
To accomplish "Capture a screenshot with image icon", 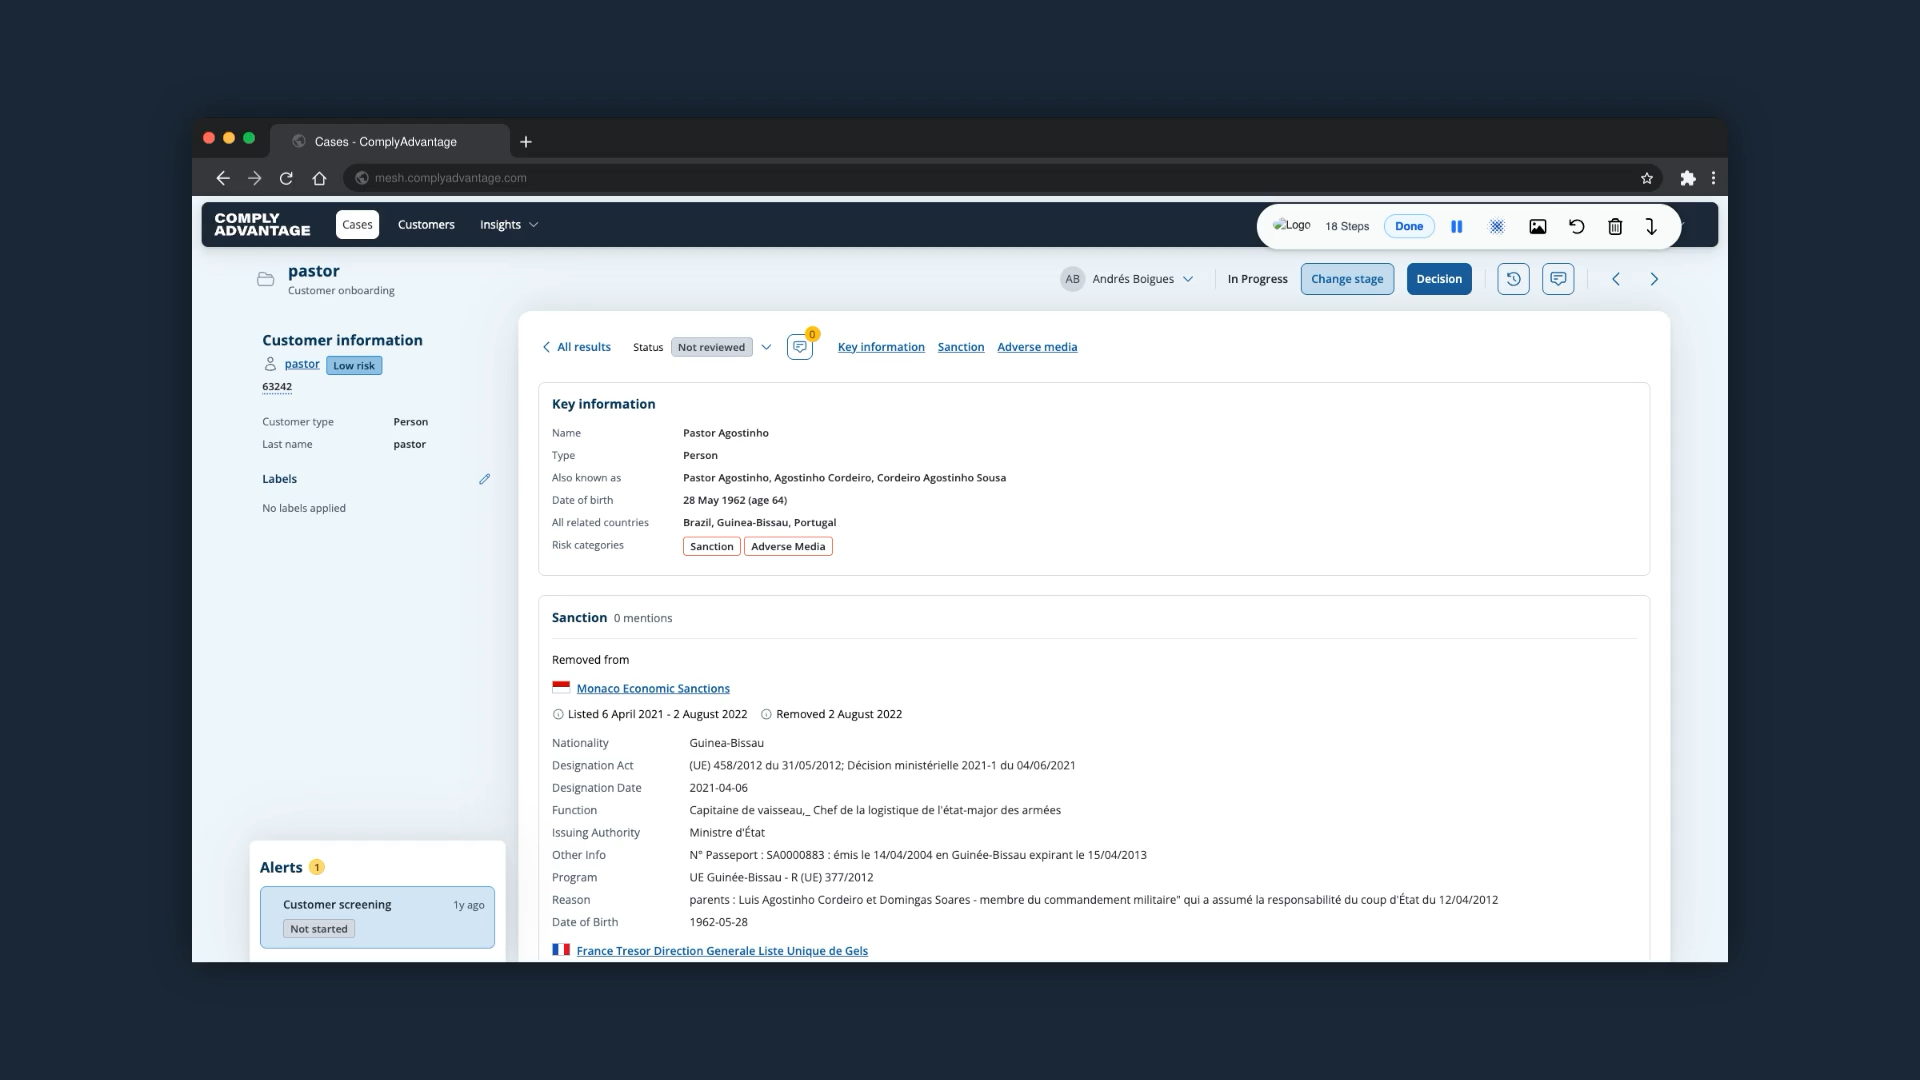I will point(1538,227).
